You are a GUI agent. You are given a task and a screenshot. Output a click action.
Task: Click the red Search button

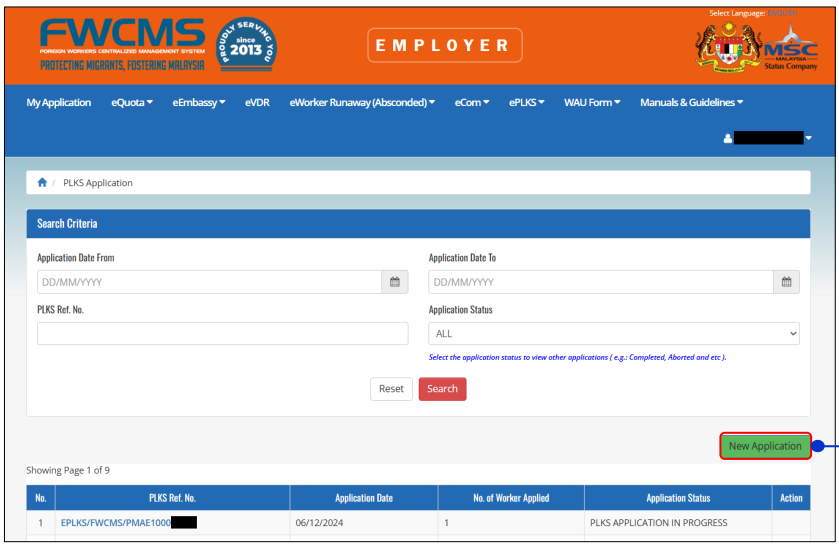click(443, 389)
